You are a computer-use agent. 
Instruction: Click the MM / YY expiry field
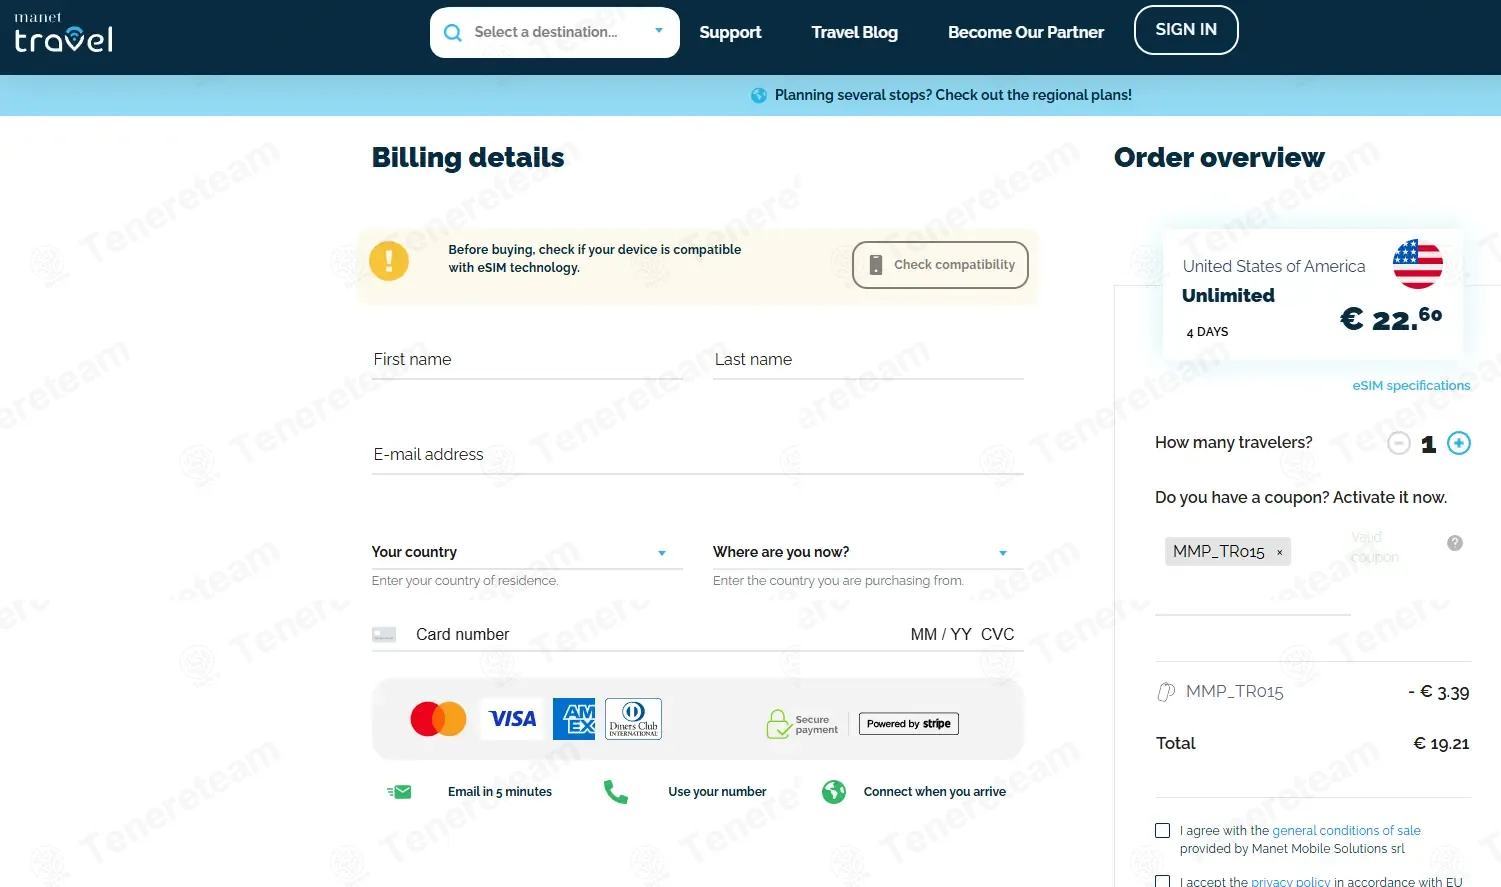point(941,635)
